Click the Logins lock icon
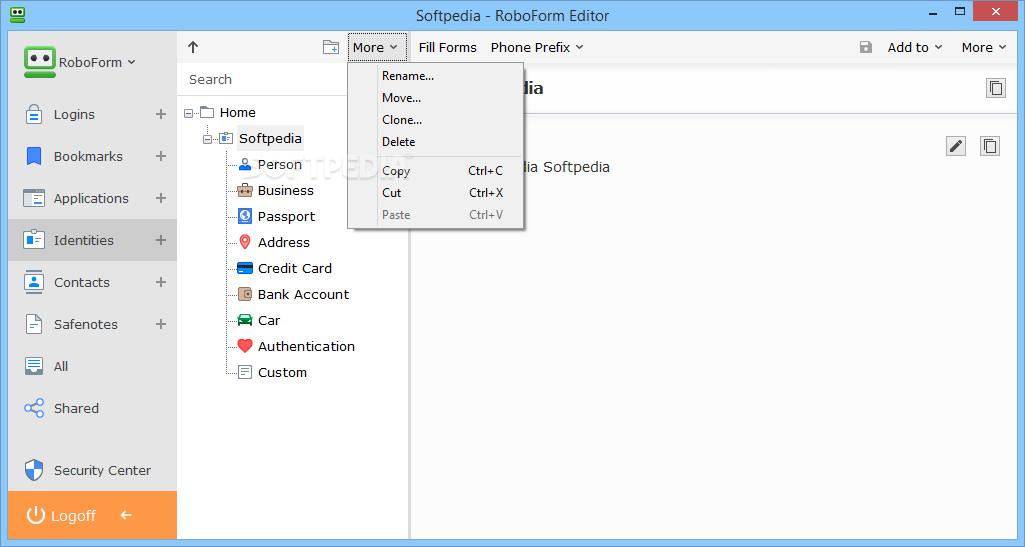 point(33,114)
